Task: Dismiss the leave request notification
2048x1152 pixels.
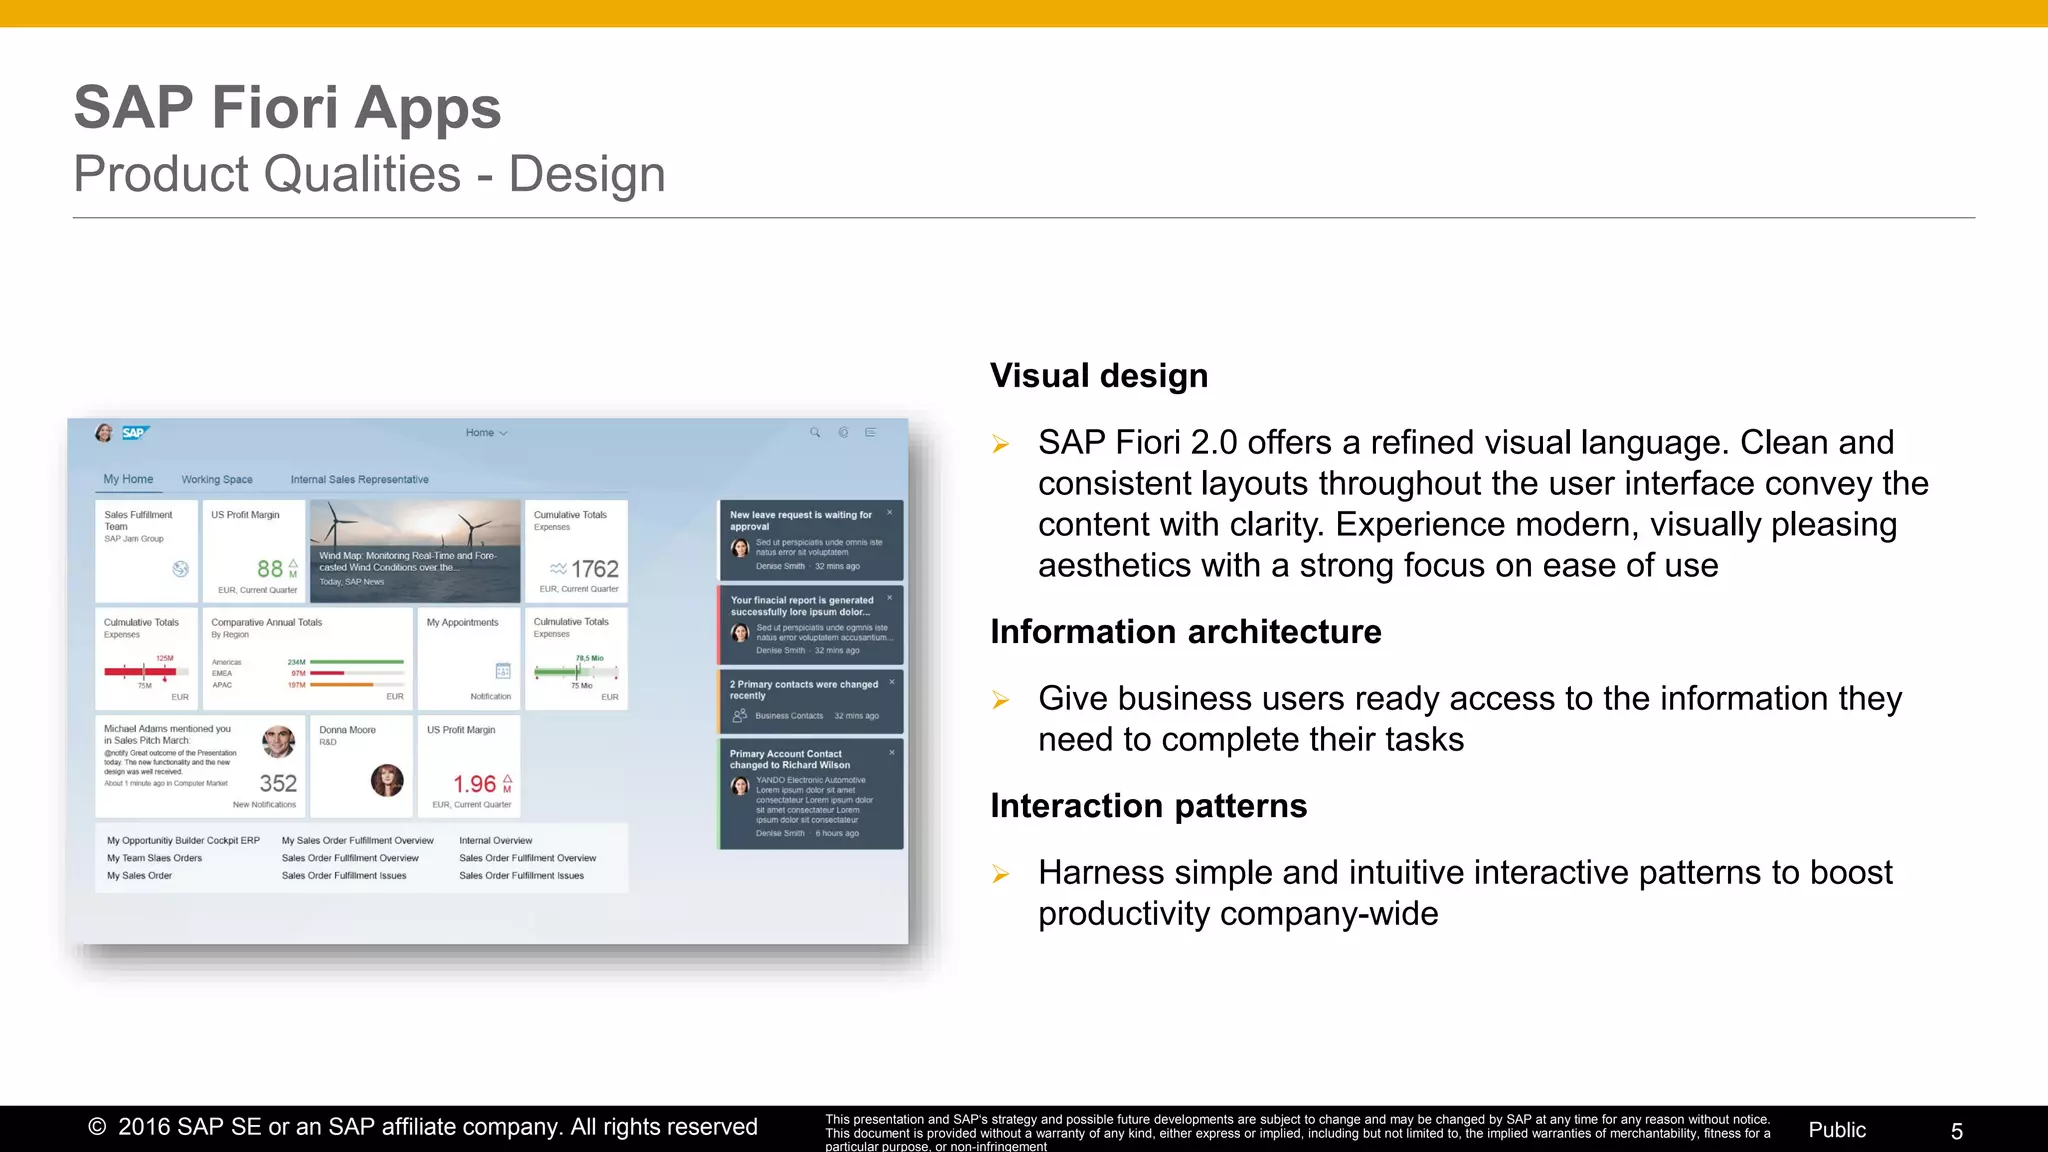Action: [890, 513]
